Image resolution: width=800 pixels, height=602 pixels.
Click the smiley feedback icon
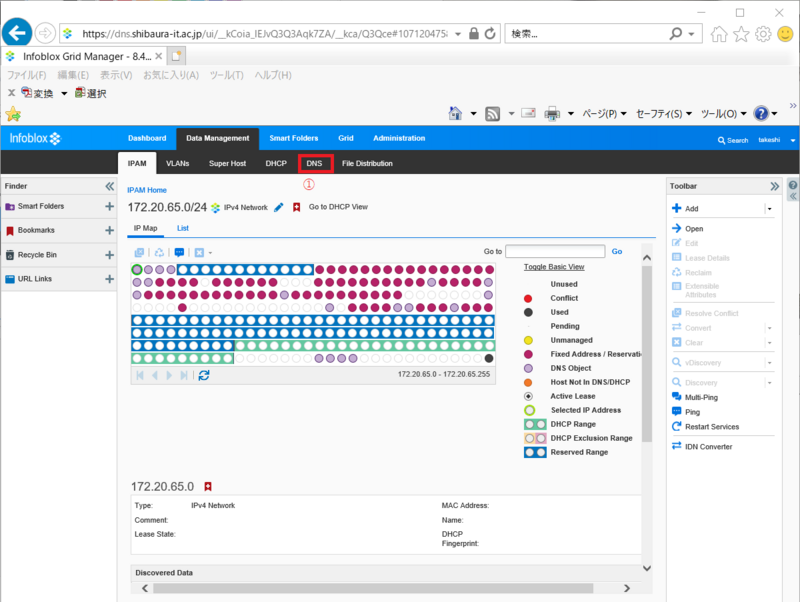(785, 34)
